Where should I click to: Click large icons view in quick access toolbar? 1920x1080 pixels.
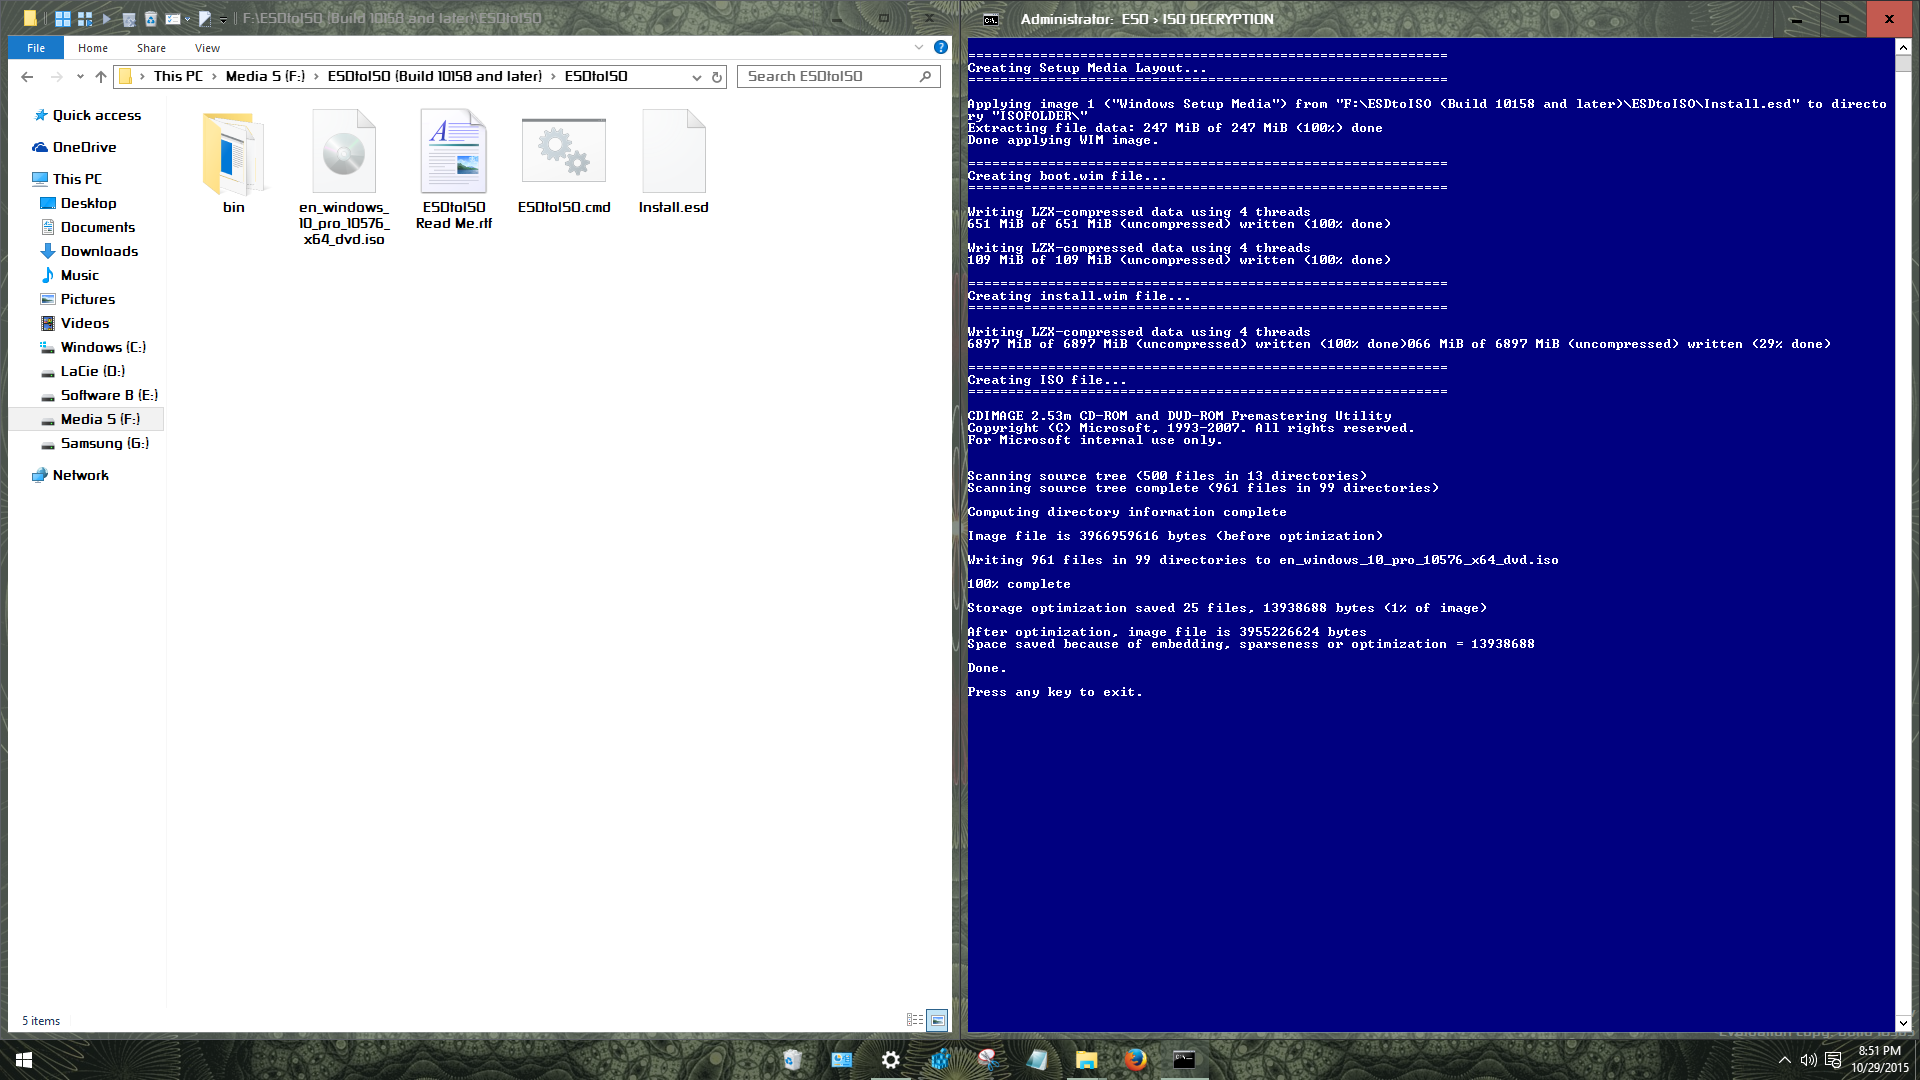tap(63, 18)
